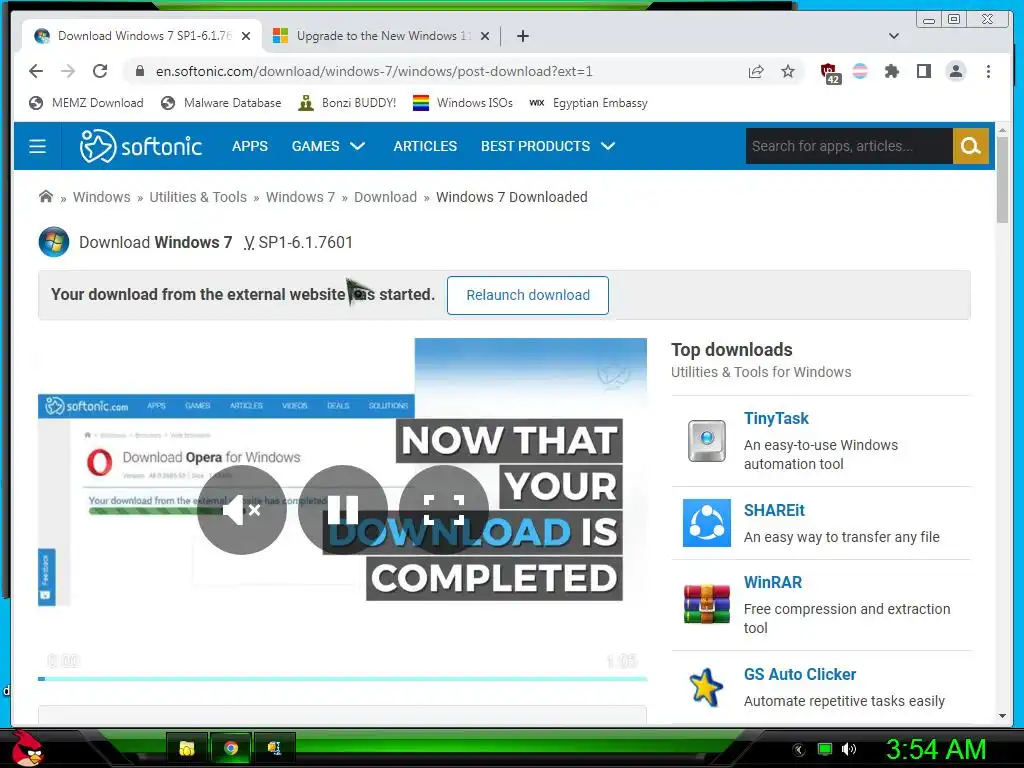Open the Extensions puzzle piece menu

pos(891,71)
